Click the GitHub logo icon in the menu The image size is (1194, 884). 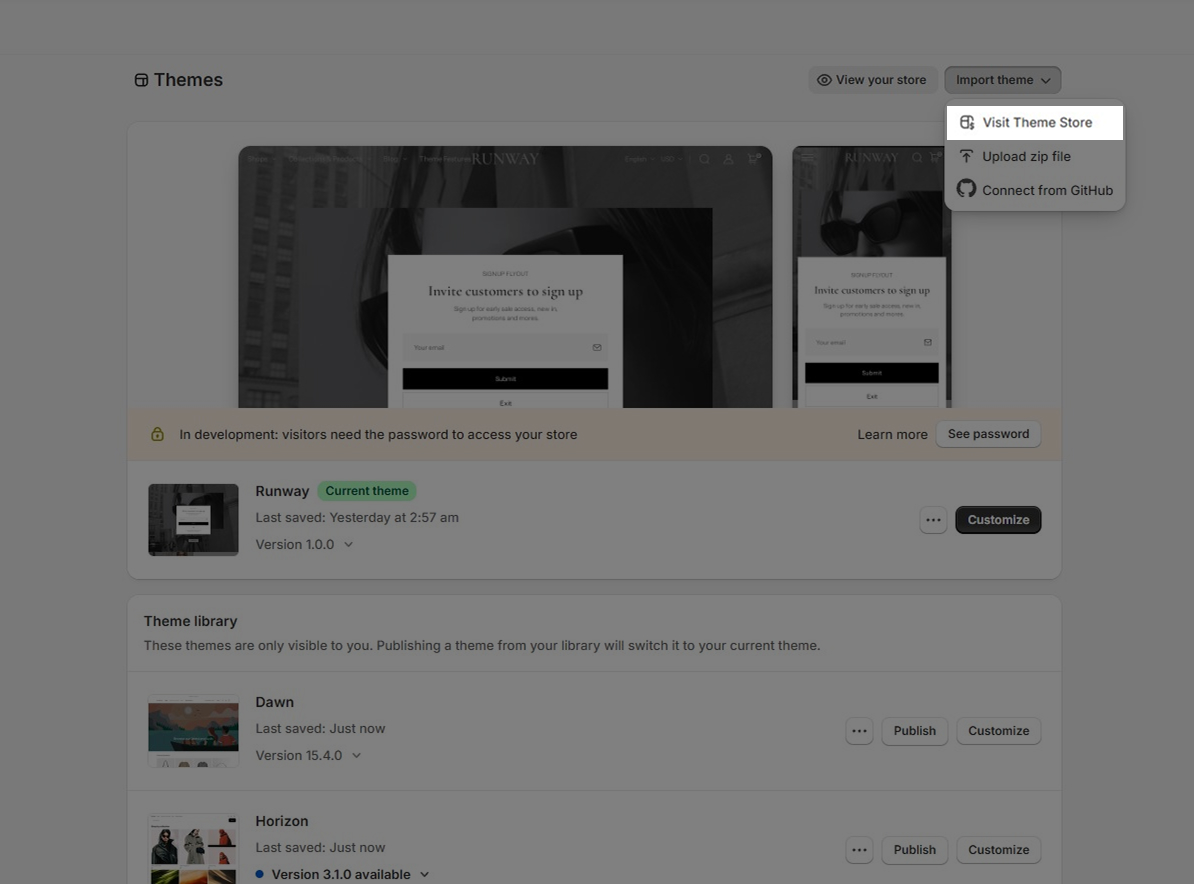[x=966, y=189]
